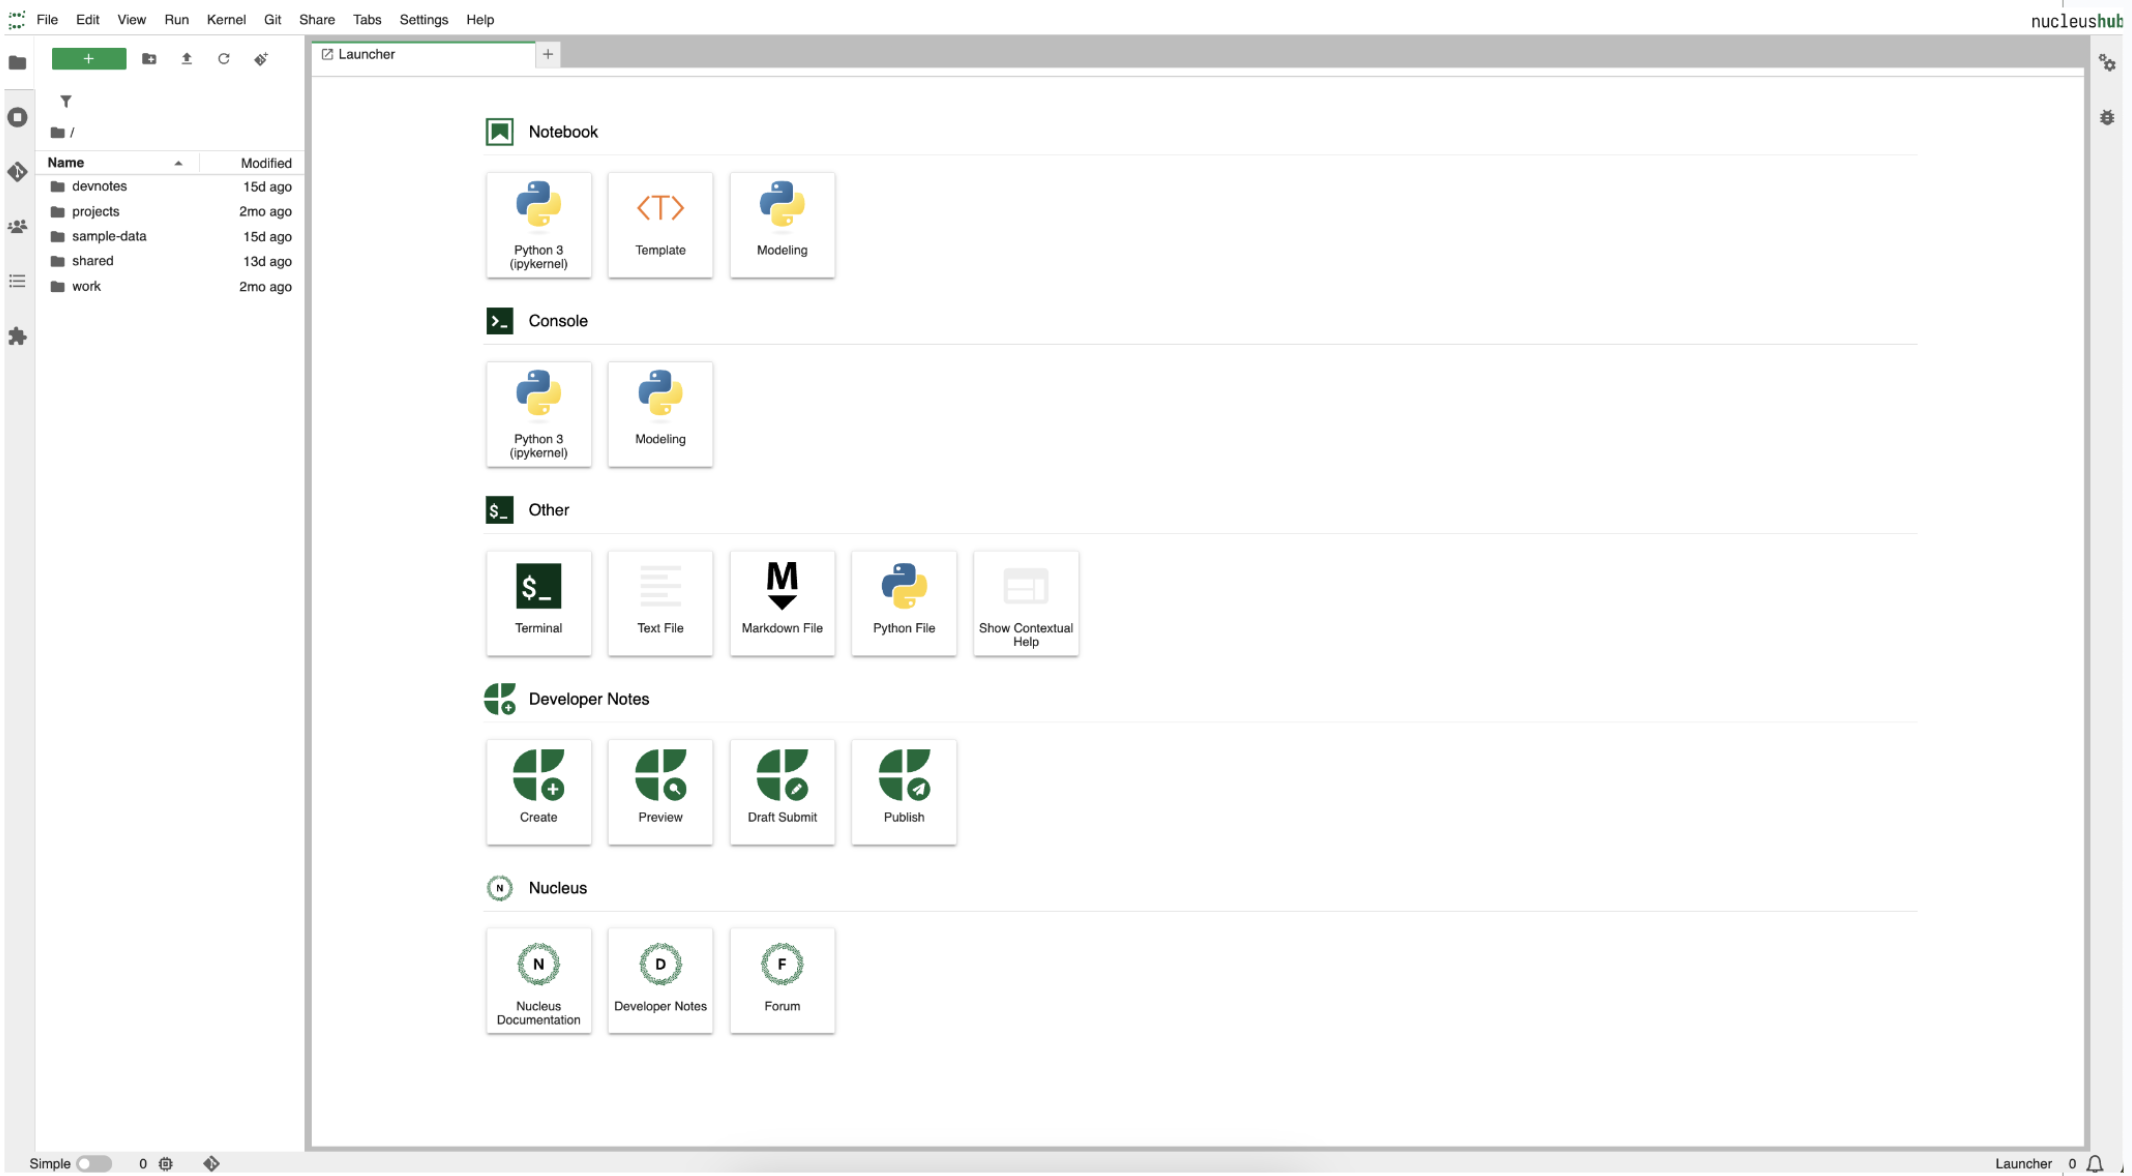Click Publish under Developer Notes

[x=904, y=792]
